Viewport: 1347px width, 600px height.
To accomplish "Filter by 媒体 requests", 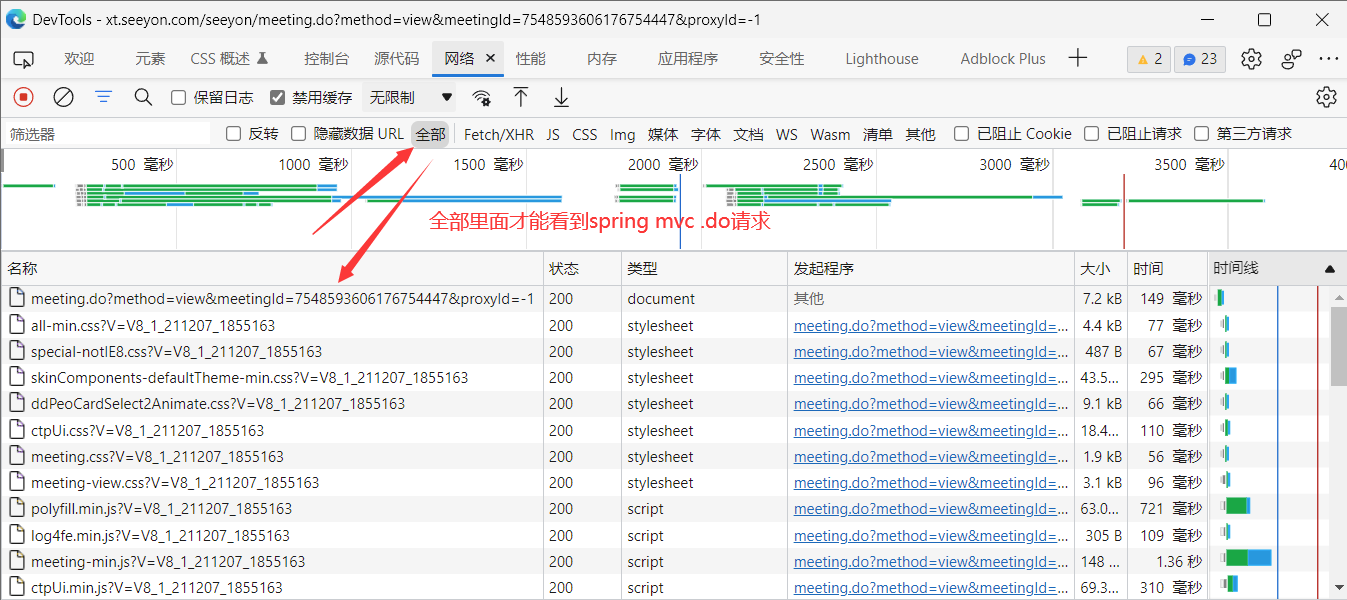I will (663, 134).
